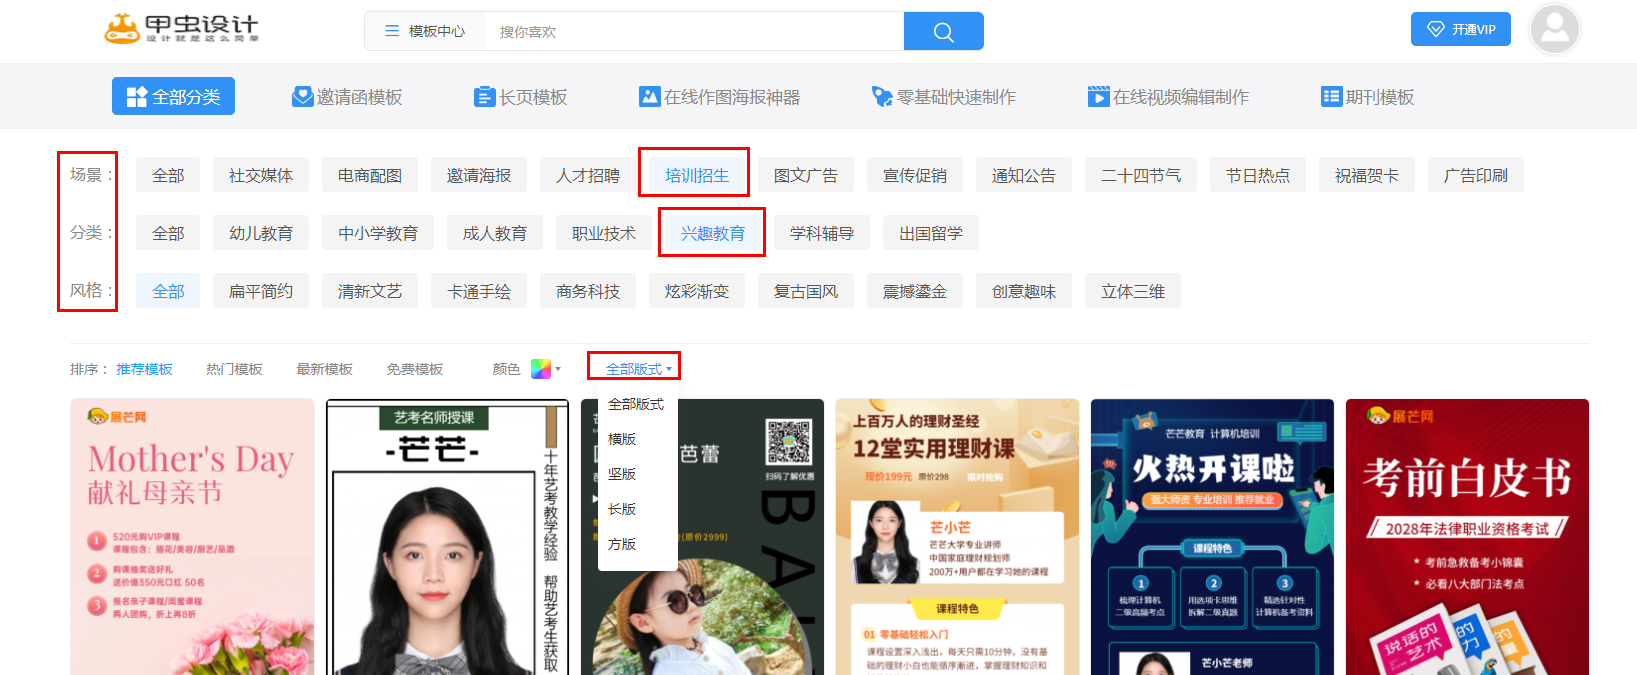This screenshot has height=675, width=1637.
Task: Choose the 广告印刷 scene filter
Action: click(1476, 175)
